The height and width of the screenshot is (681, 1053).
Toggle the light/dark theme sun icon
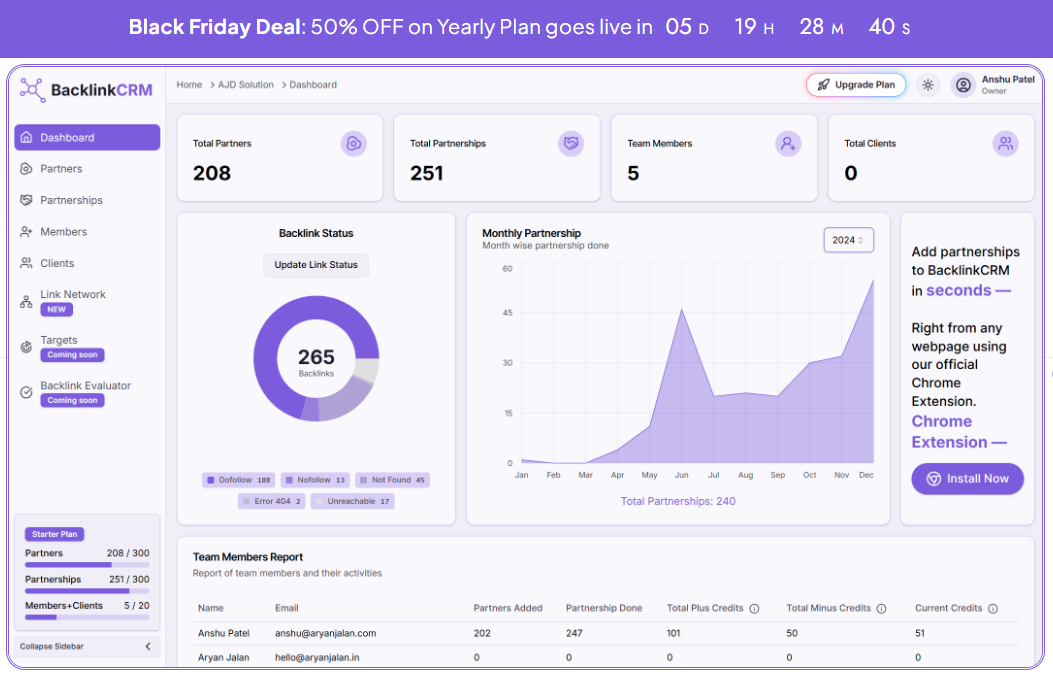click(x=928, y=85)
